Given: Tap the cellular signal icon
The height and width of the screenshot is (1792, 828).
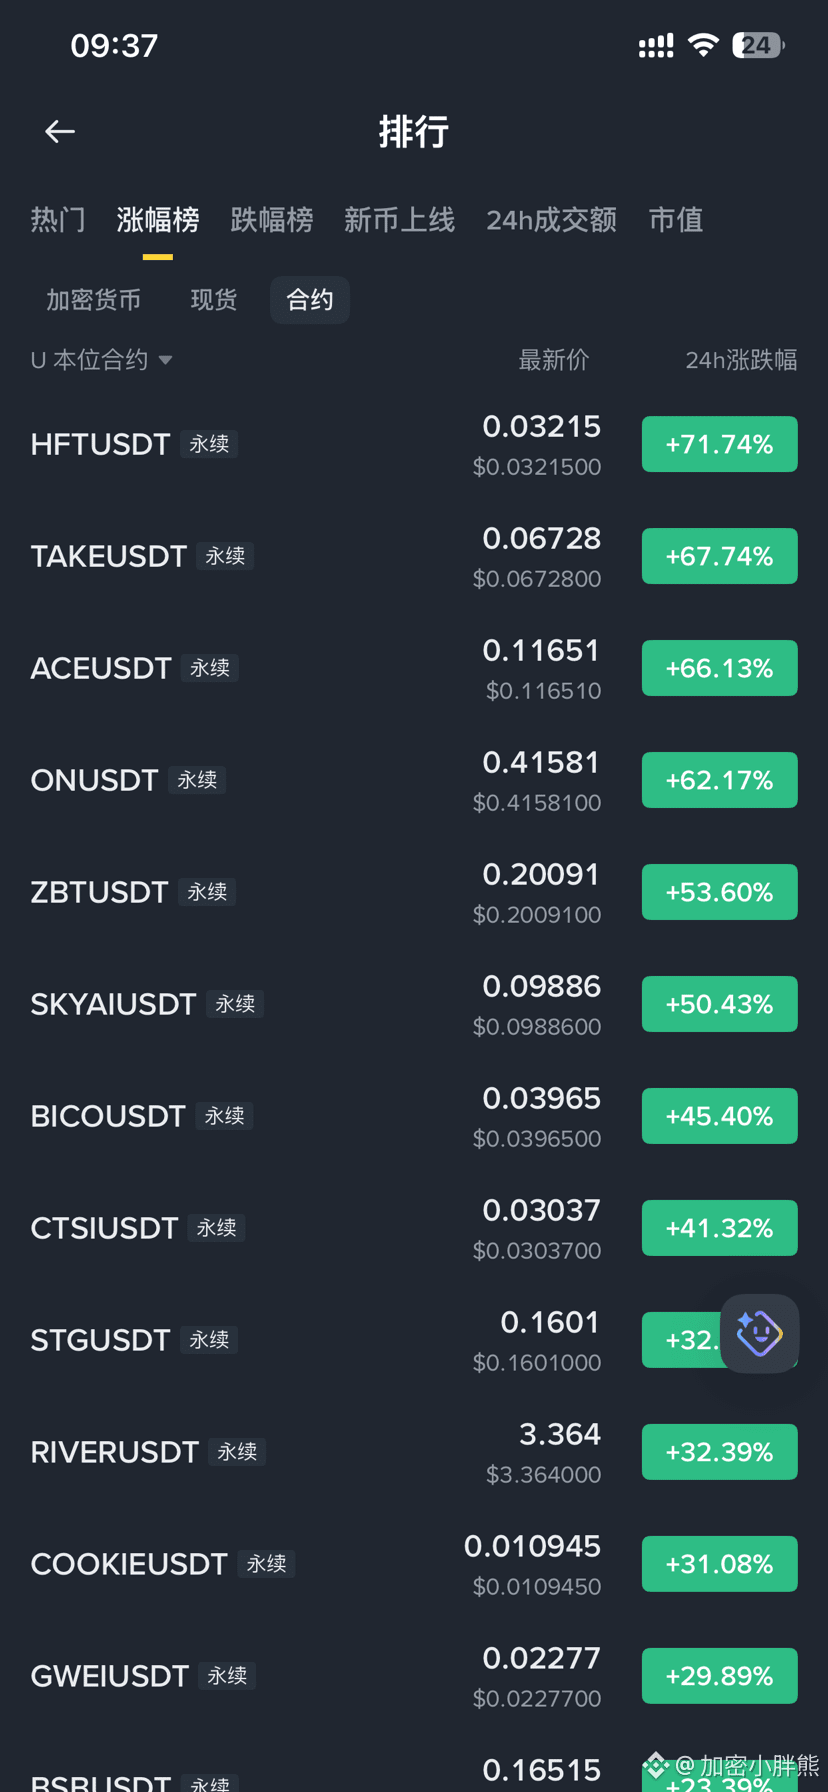Looking at the screenshot, I should 656,45.
